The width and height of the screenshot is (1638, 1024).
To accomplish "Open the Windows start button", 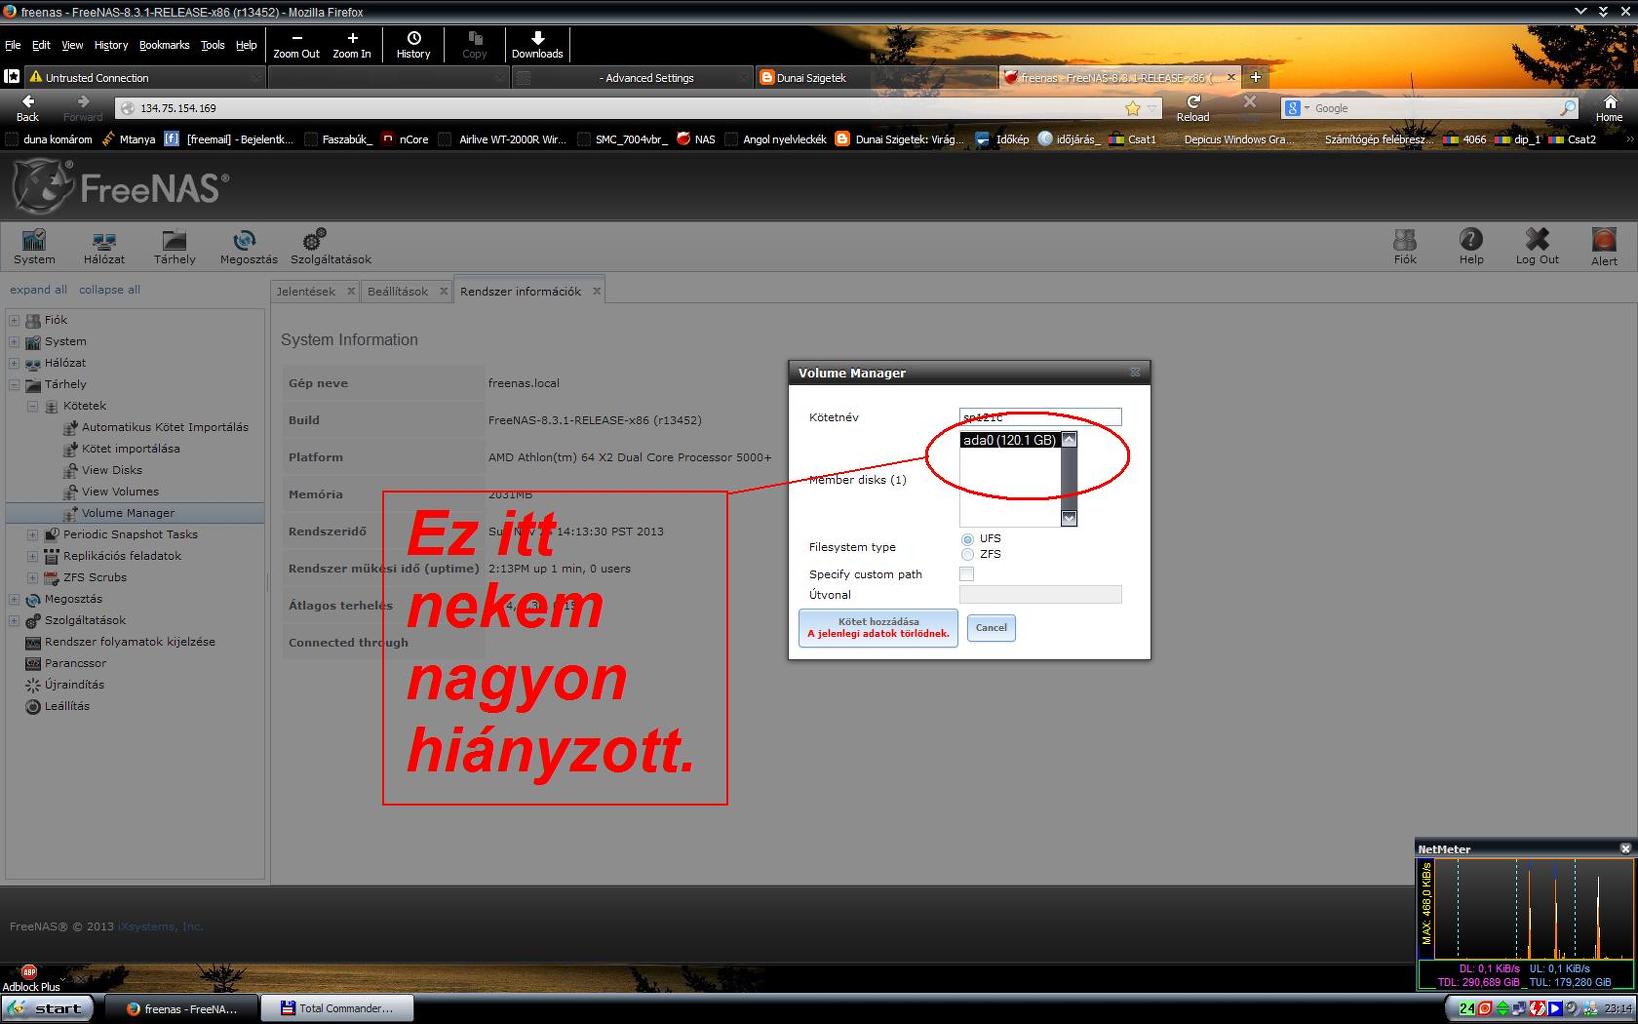I will click(x=48, y=1008).
